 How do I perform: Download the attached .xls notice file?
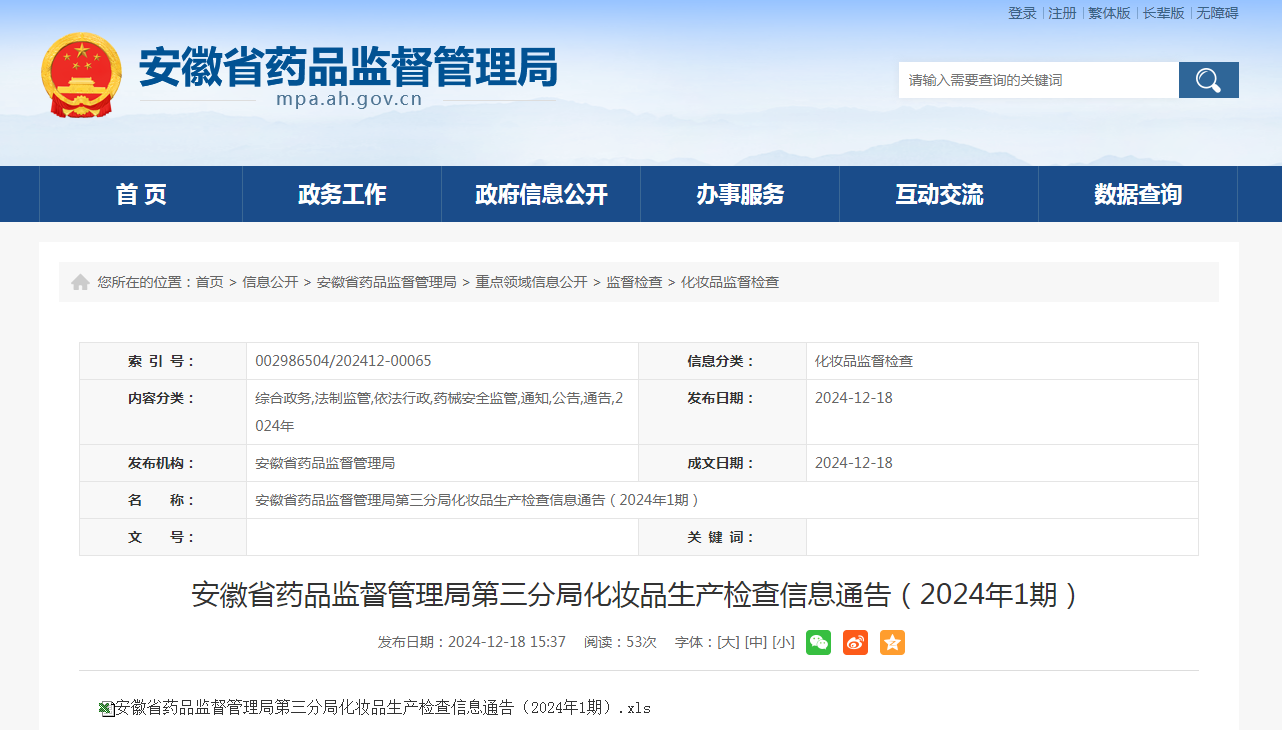382,708
